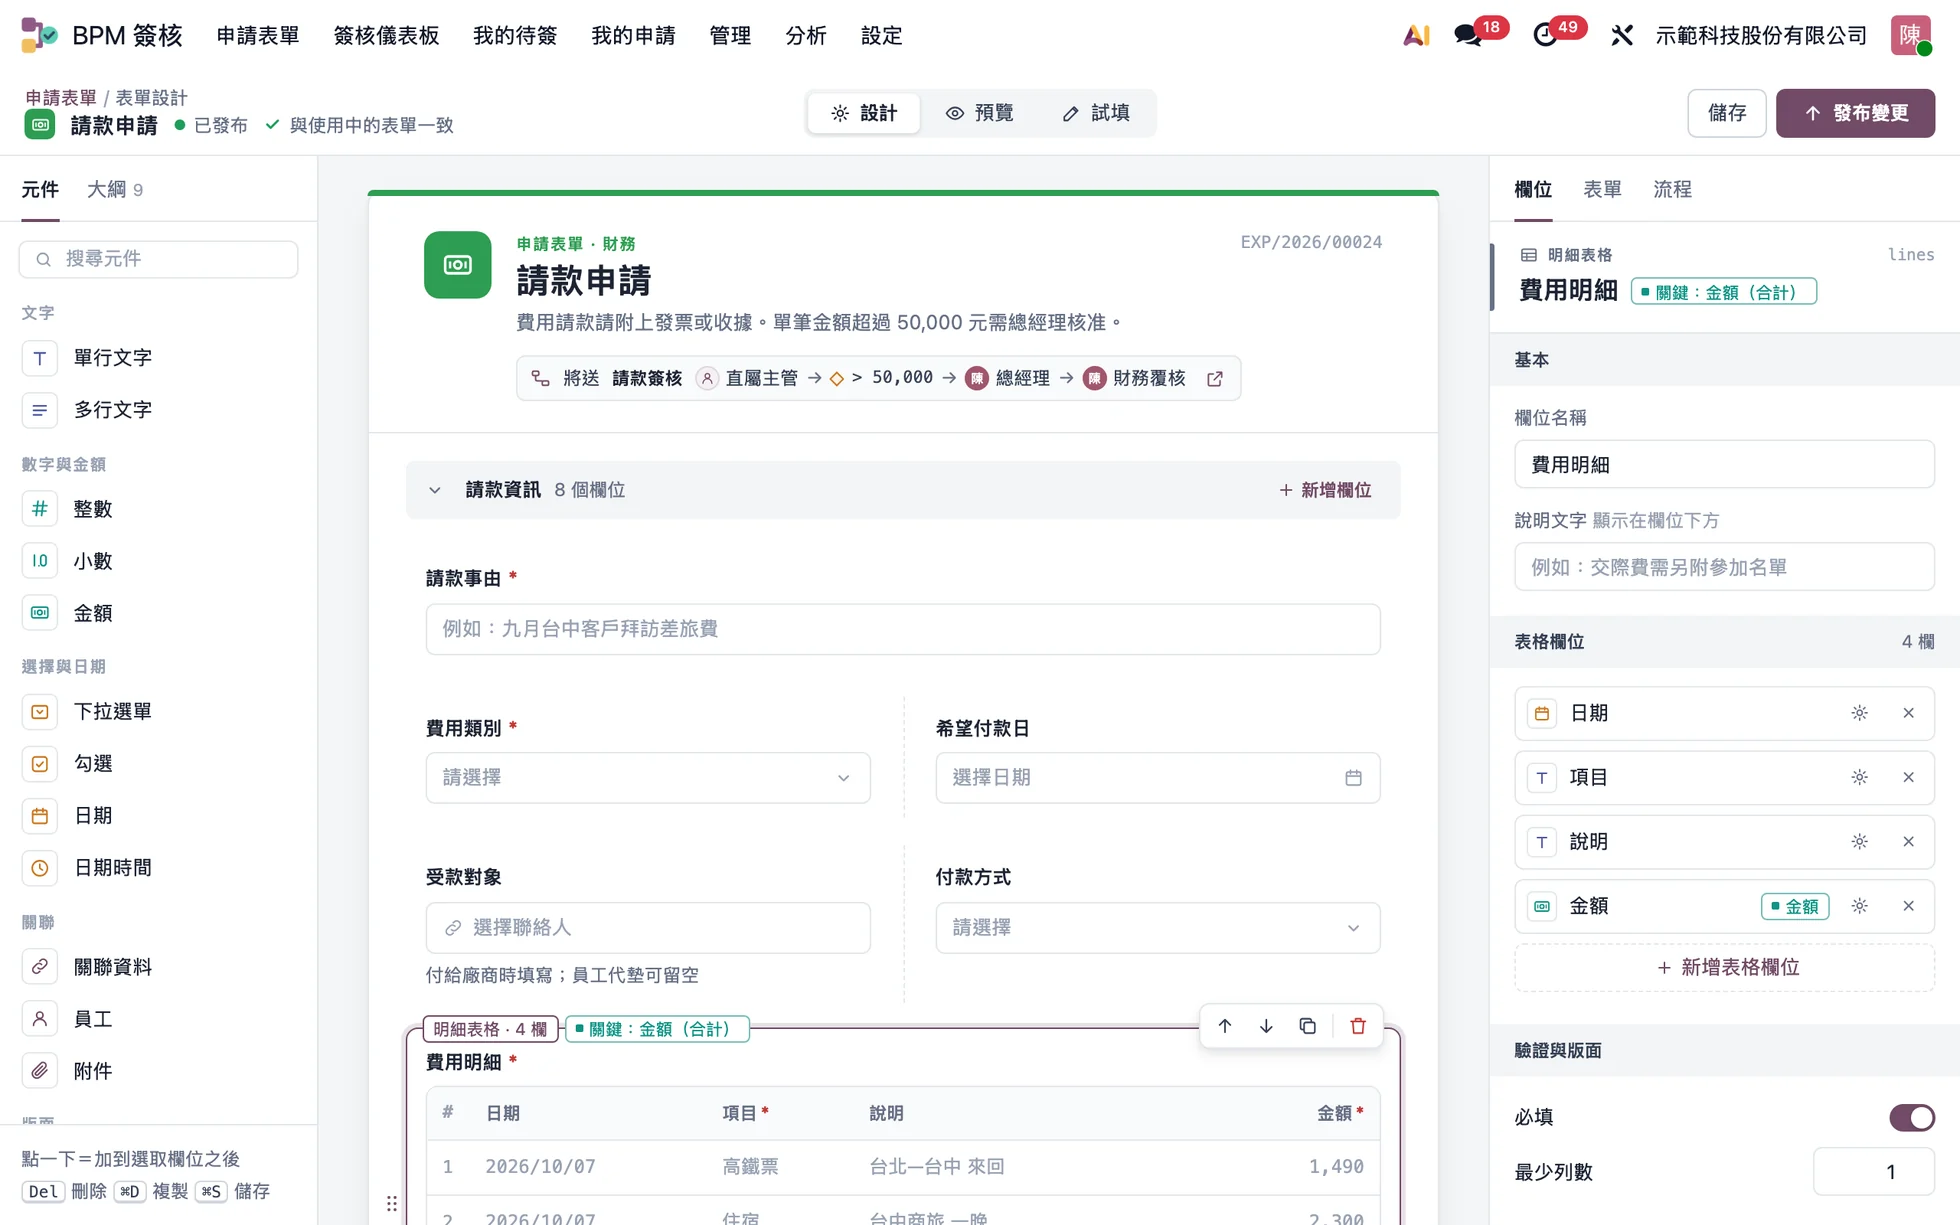Remove the 日期 table column

(1908, 713)
